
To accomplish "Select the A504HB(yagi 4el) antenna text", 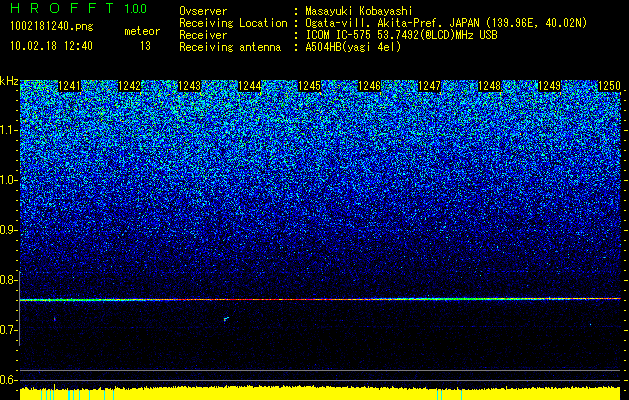I will 353,47.
